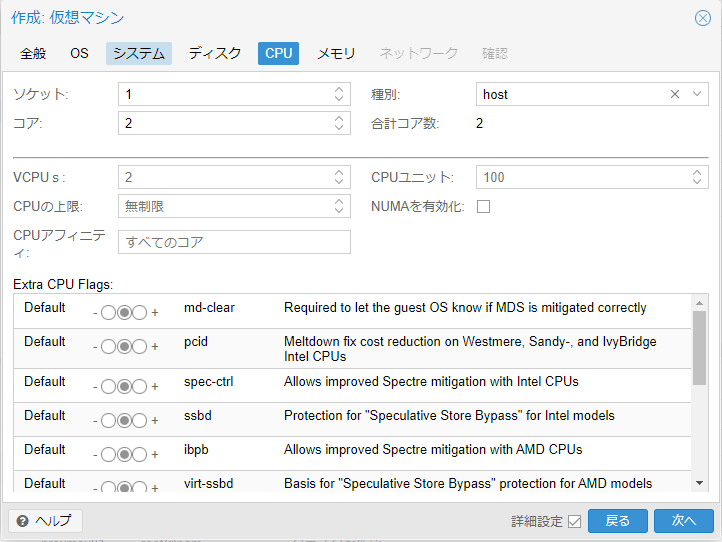Screen dimensions: 722x542
Task: Toggle the 詳細設定 checkbox
Action: tap(574, 521)
